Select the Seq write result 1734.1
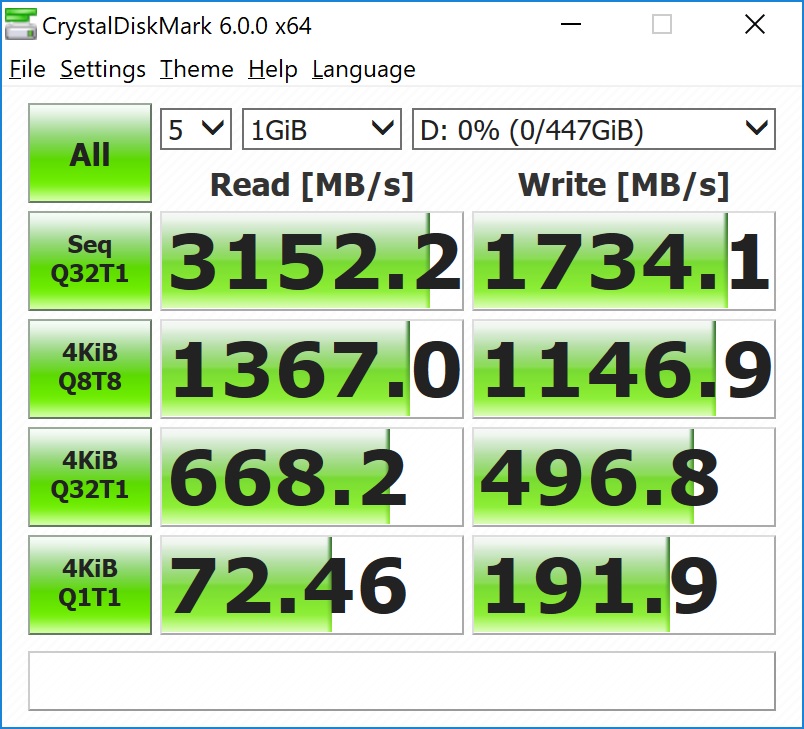Image resolution: width=804 pixels, height=729 pixels. (x=624, y=261)
